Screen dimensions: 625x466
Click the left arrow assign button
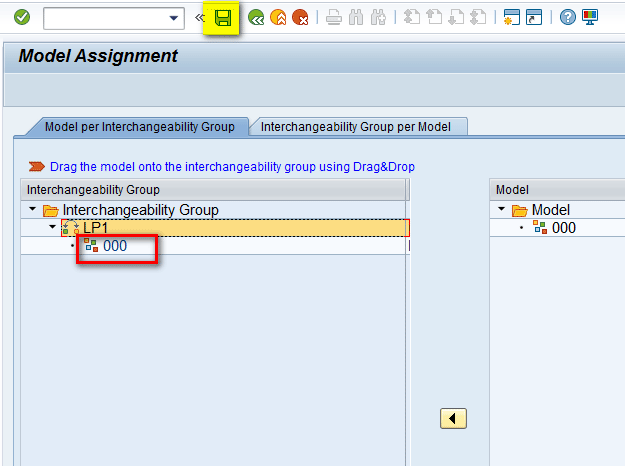(x=454, y=419)
